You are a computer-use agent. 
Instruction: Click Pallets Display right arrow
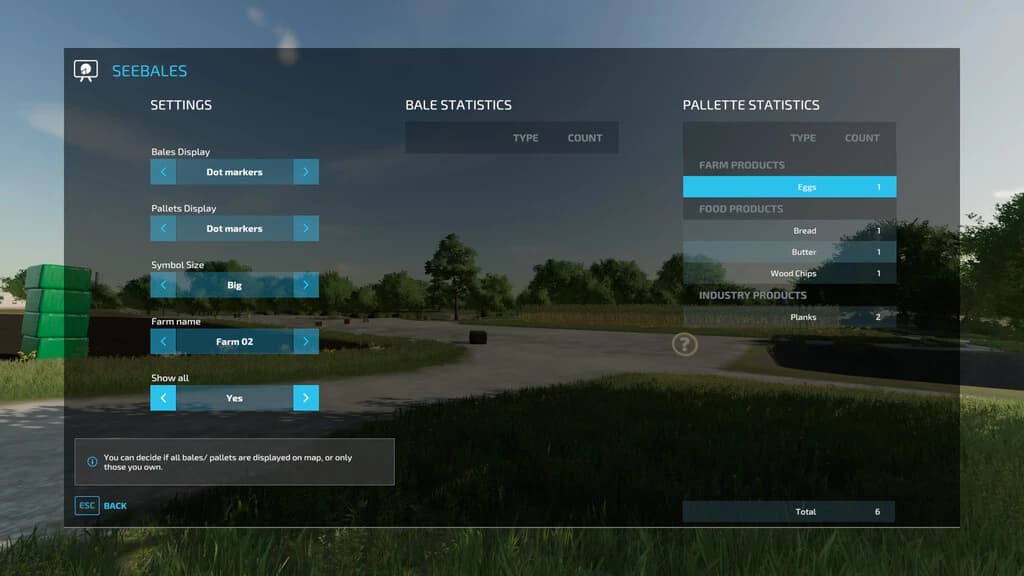click(306, 229)
